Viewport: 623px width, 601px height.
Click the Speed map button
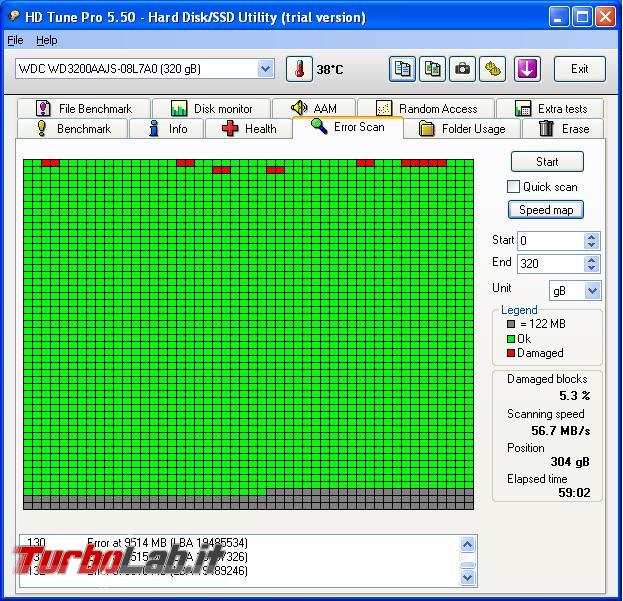pyautogui.click(x=546, y=210)
